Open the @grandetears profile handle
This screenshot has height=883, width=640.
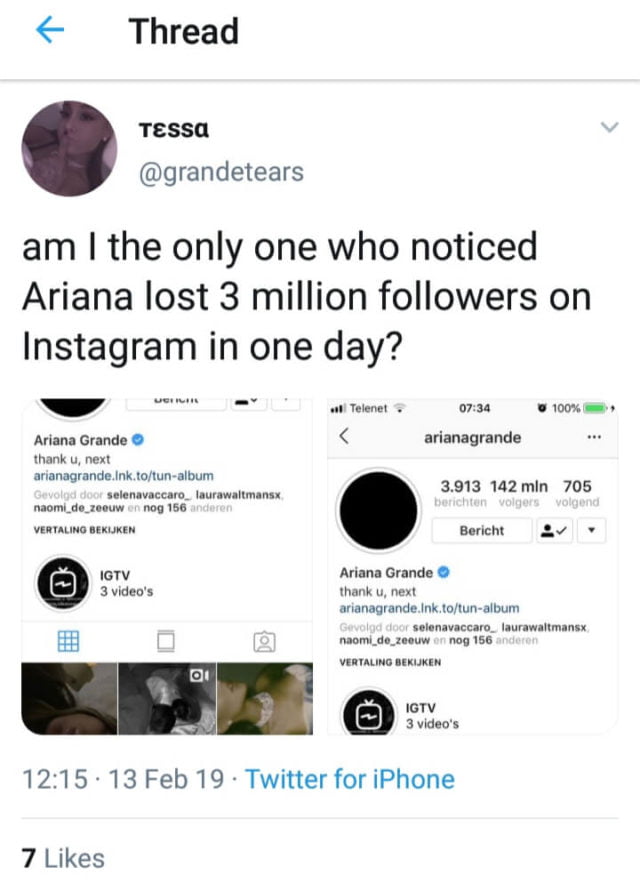[222, 172]
